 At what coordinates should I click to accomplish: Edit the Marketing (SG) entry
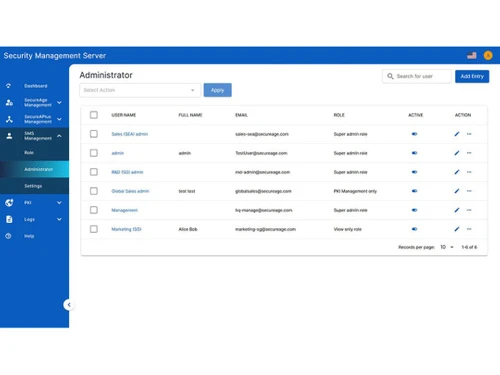click(457, 229)
